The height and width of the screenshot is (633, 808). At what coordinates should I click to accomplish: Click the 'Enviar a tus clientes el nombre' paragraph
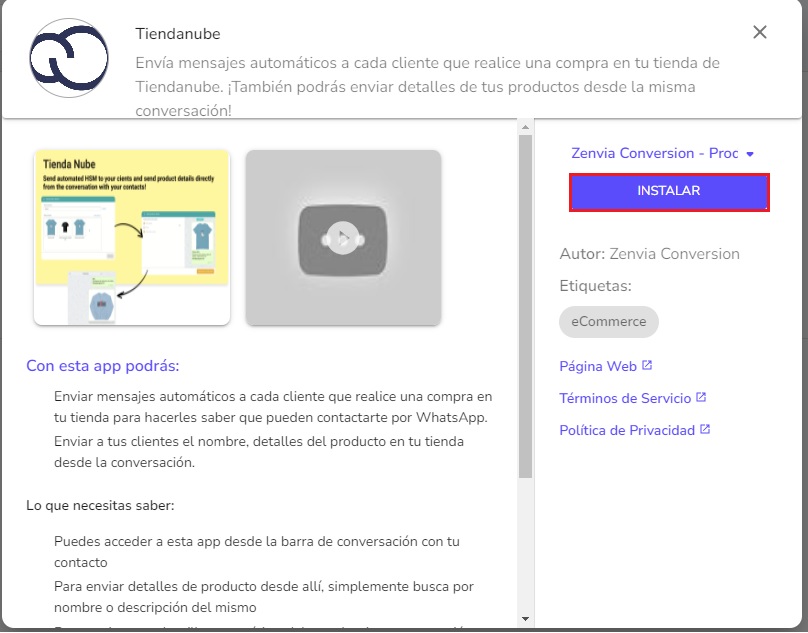pyautogui.click(x=259, y=452)
